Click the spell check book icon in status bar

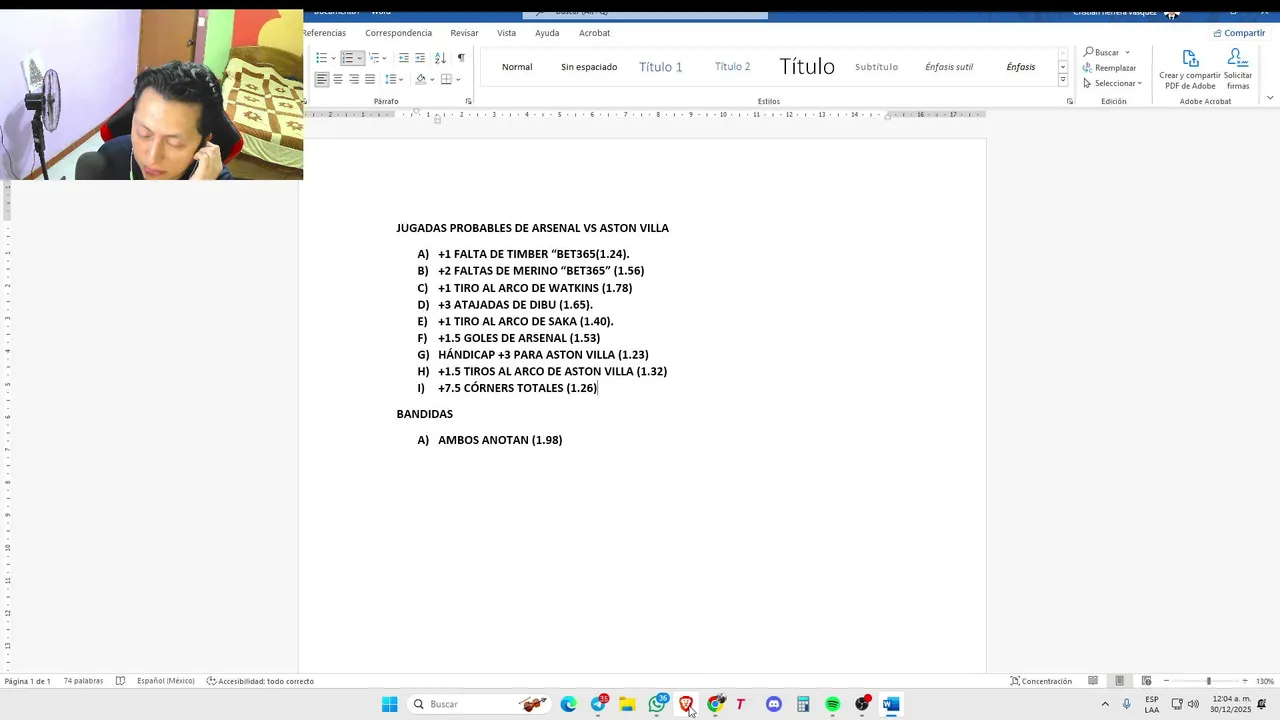[x=120, y=681]
